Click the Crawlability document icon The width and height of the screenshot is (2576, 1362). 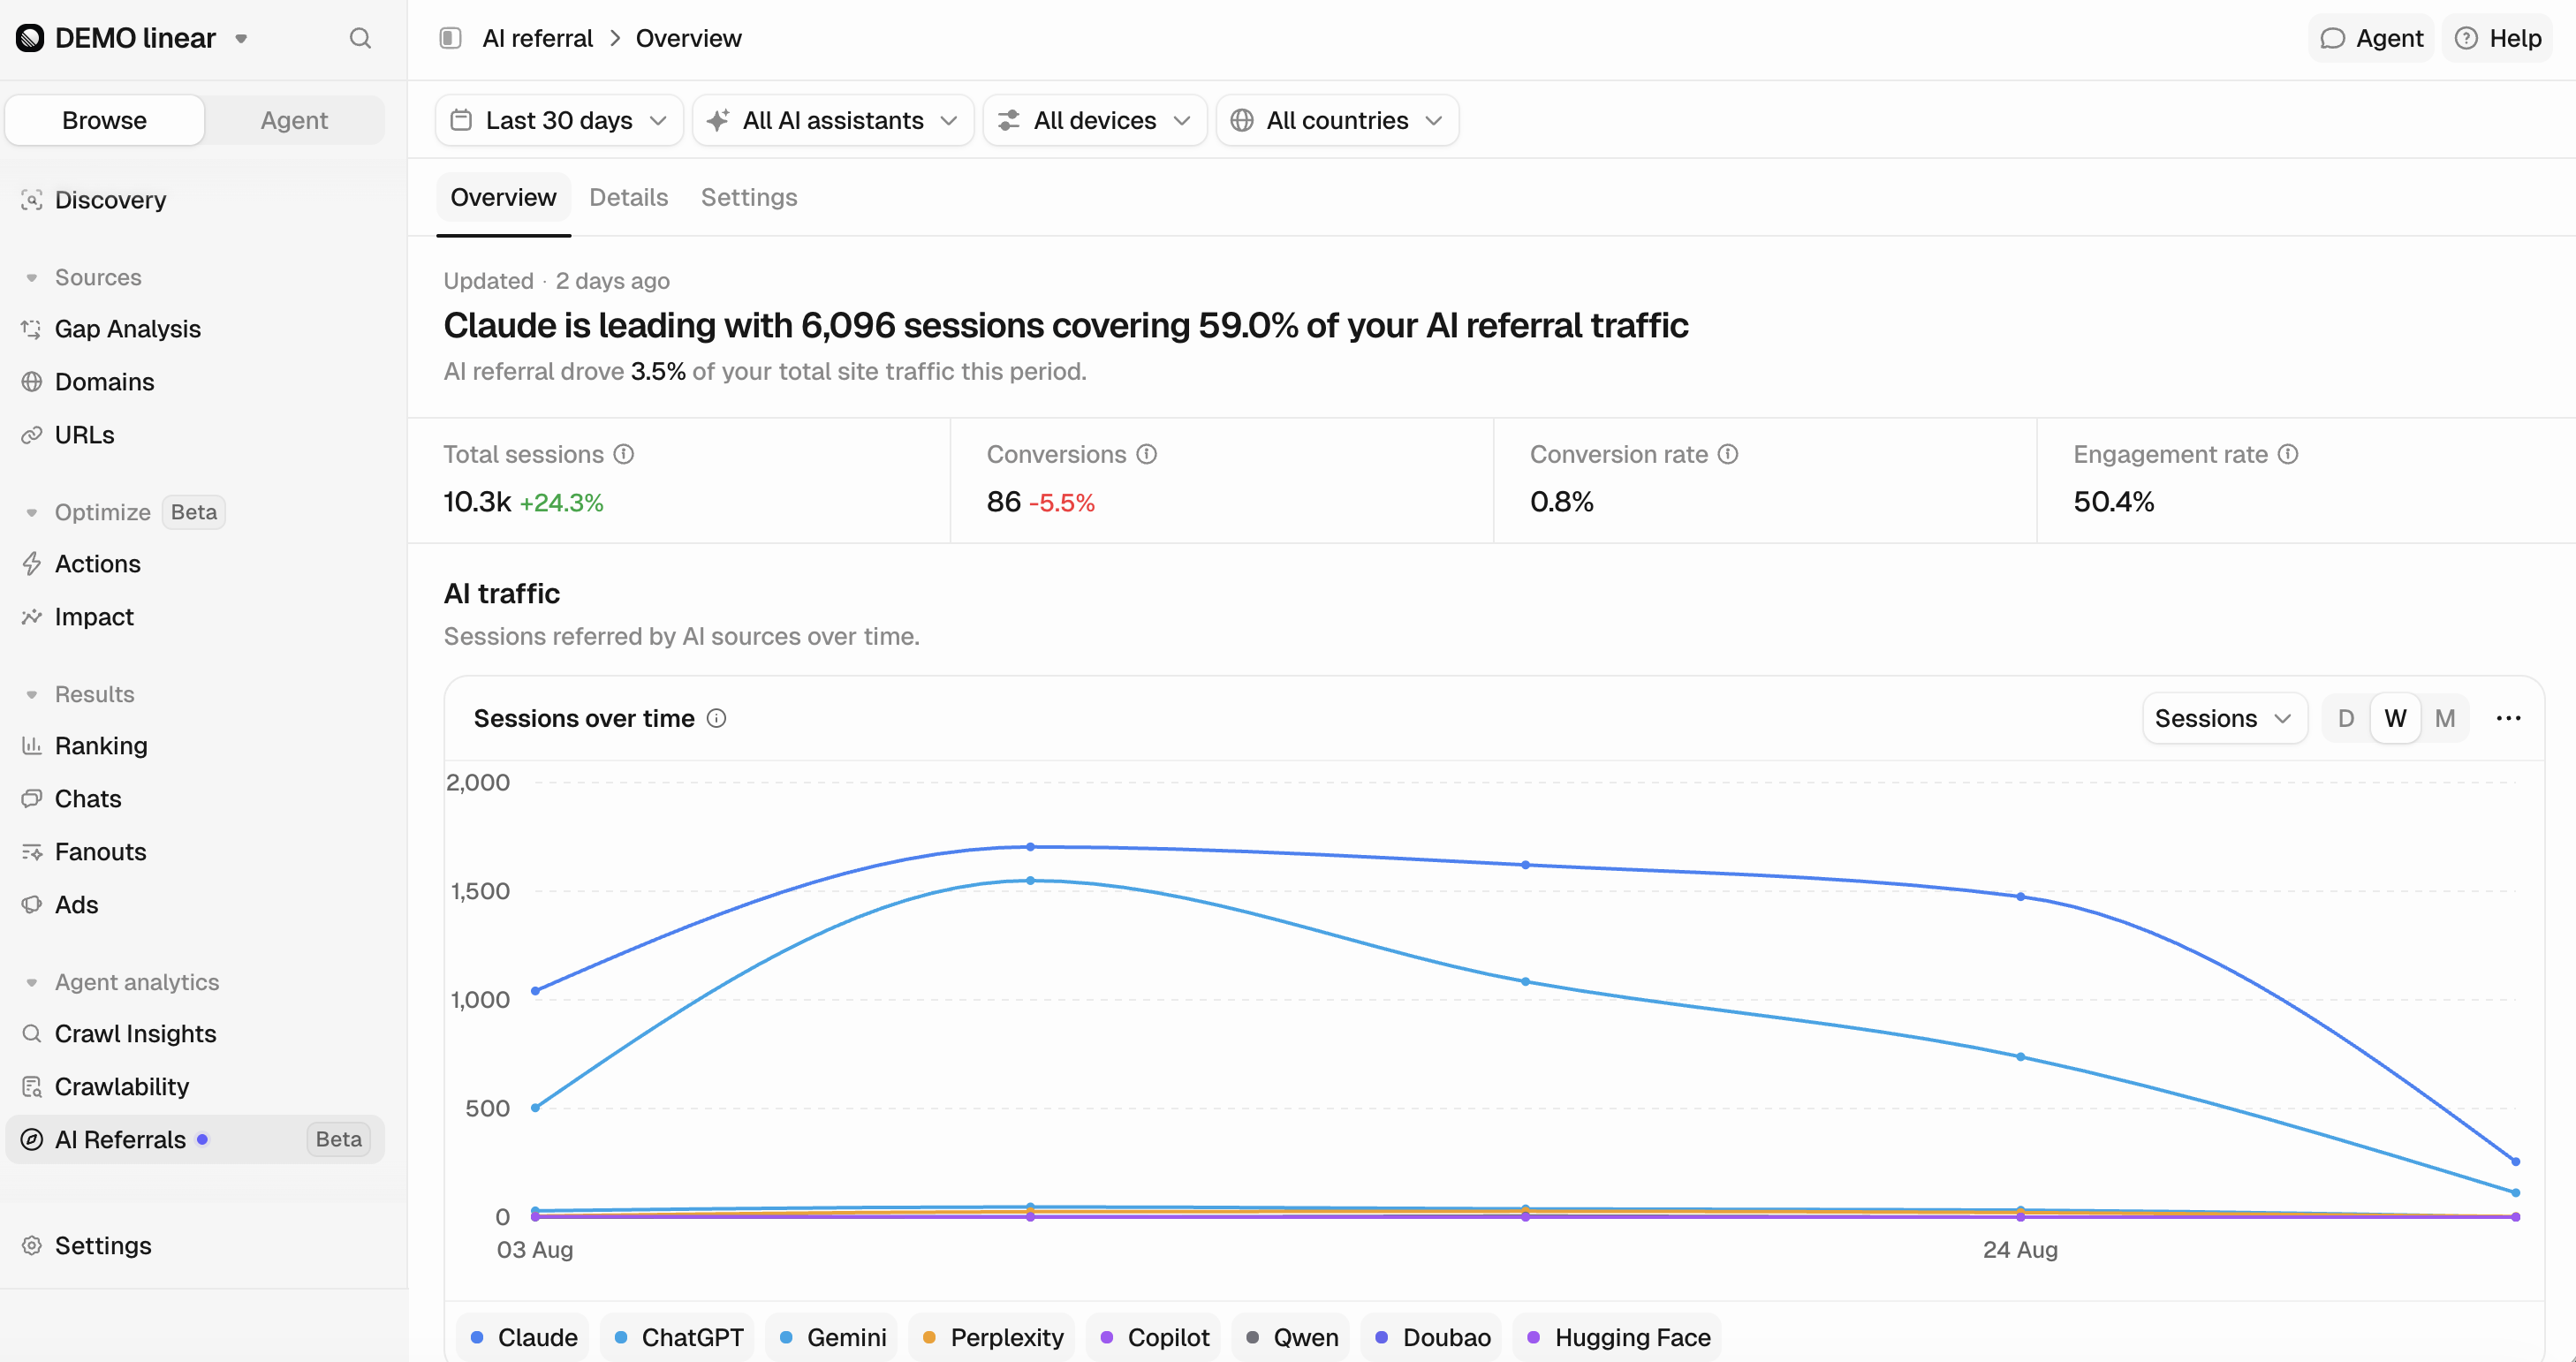32,1087
